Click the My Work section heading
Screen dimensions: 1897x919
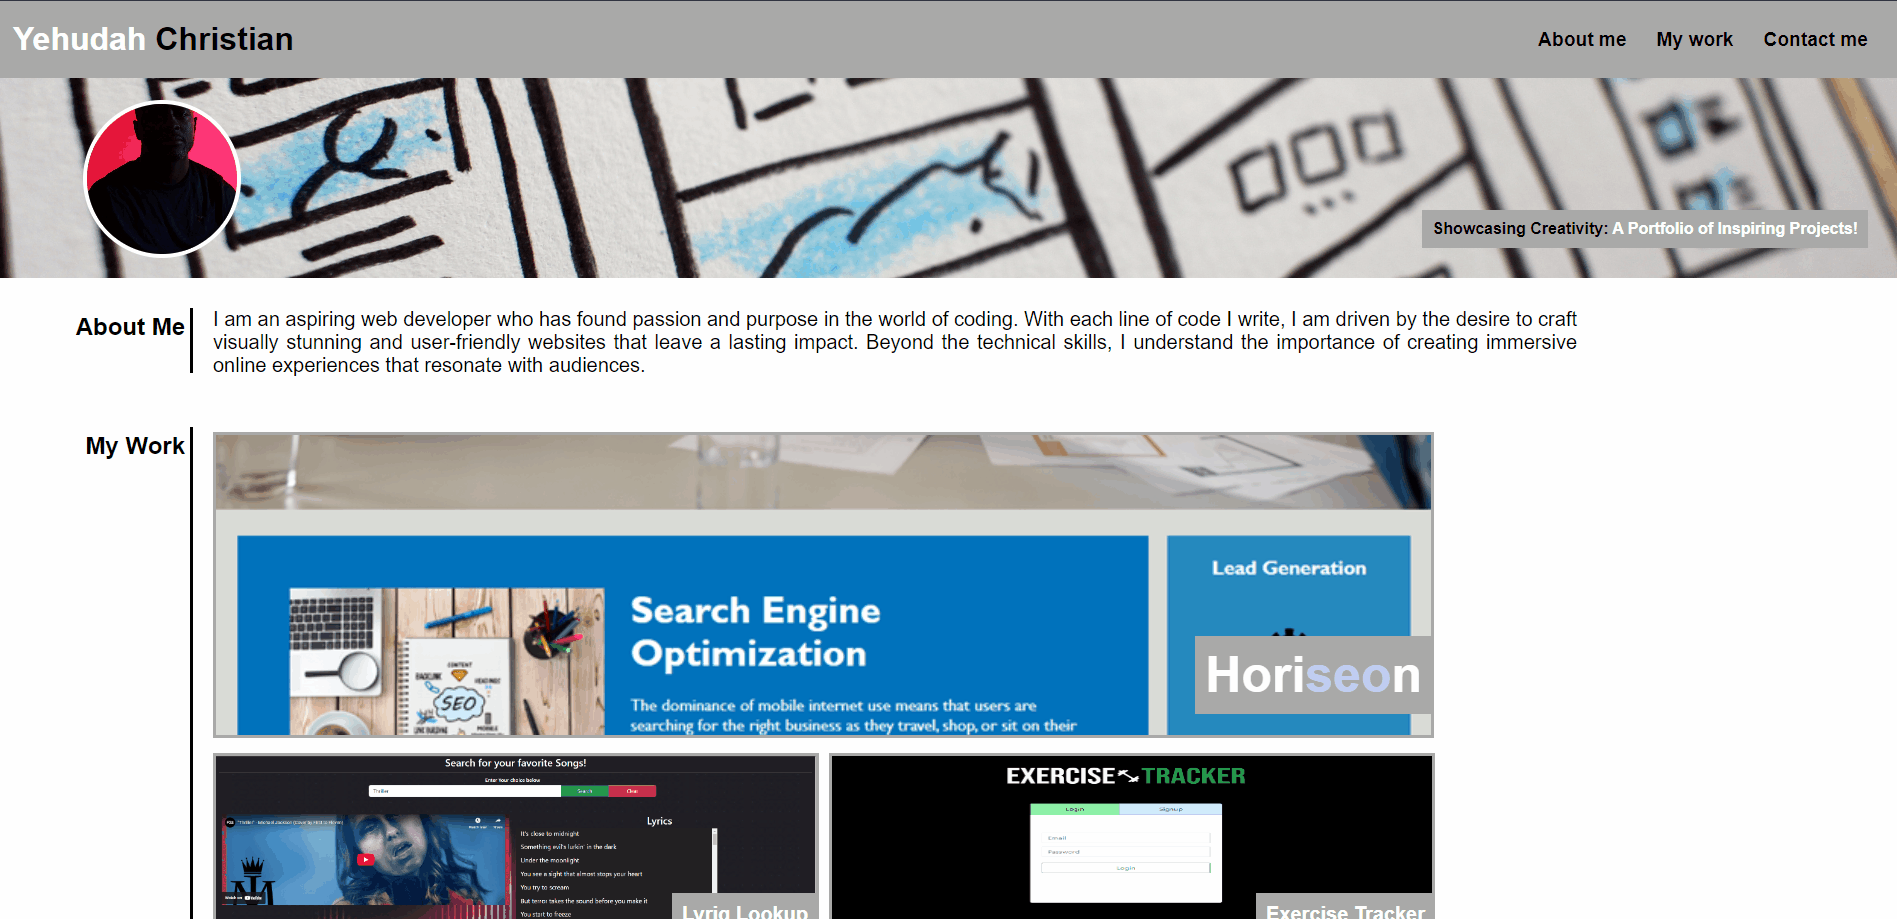[135, 446]
